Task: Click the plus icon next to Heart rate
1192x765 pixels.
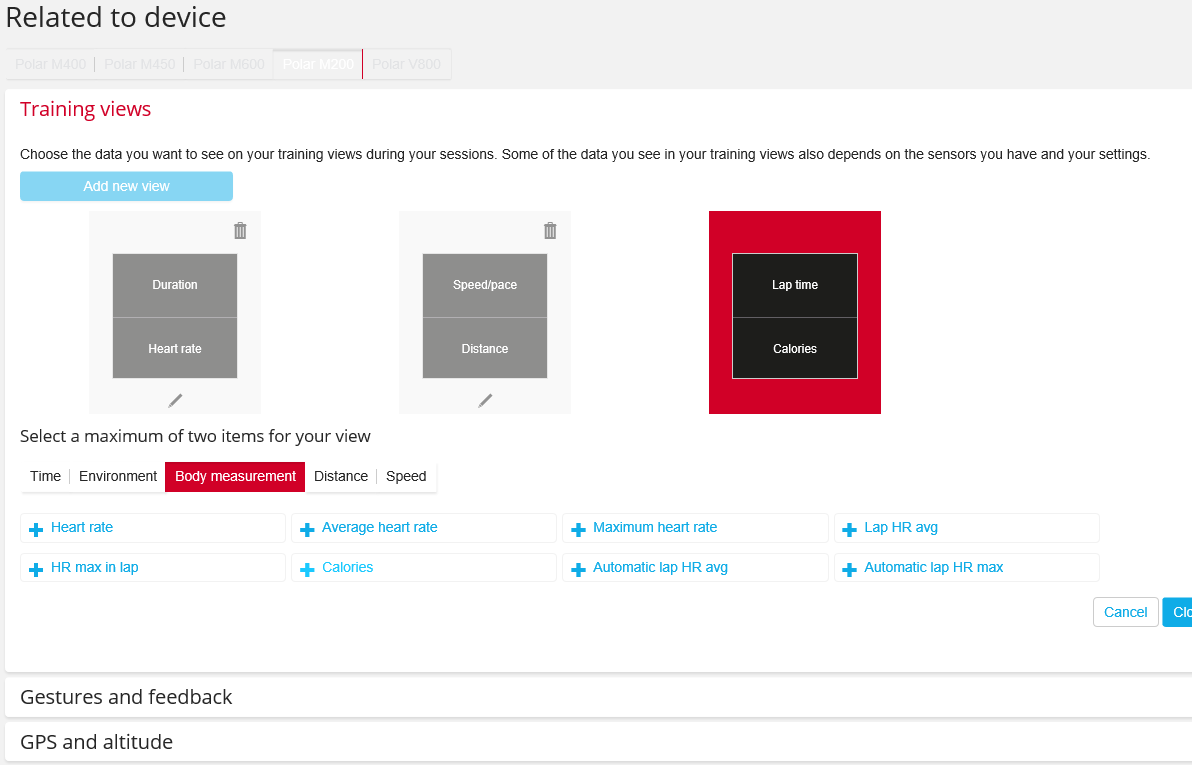Action: tap(35, 527)
